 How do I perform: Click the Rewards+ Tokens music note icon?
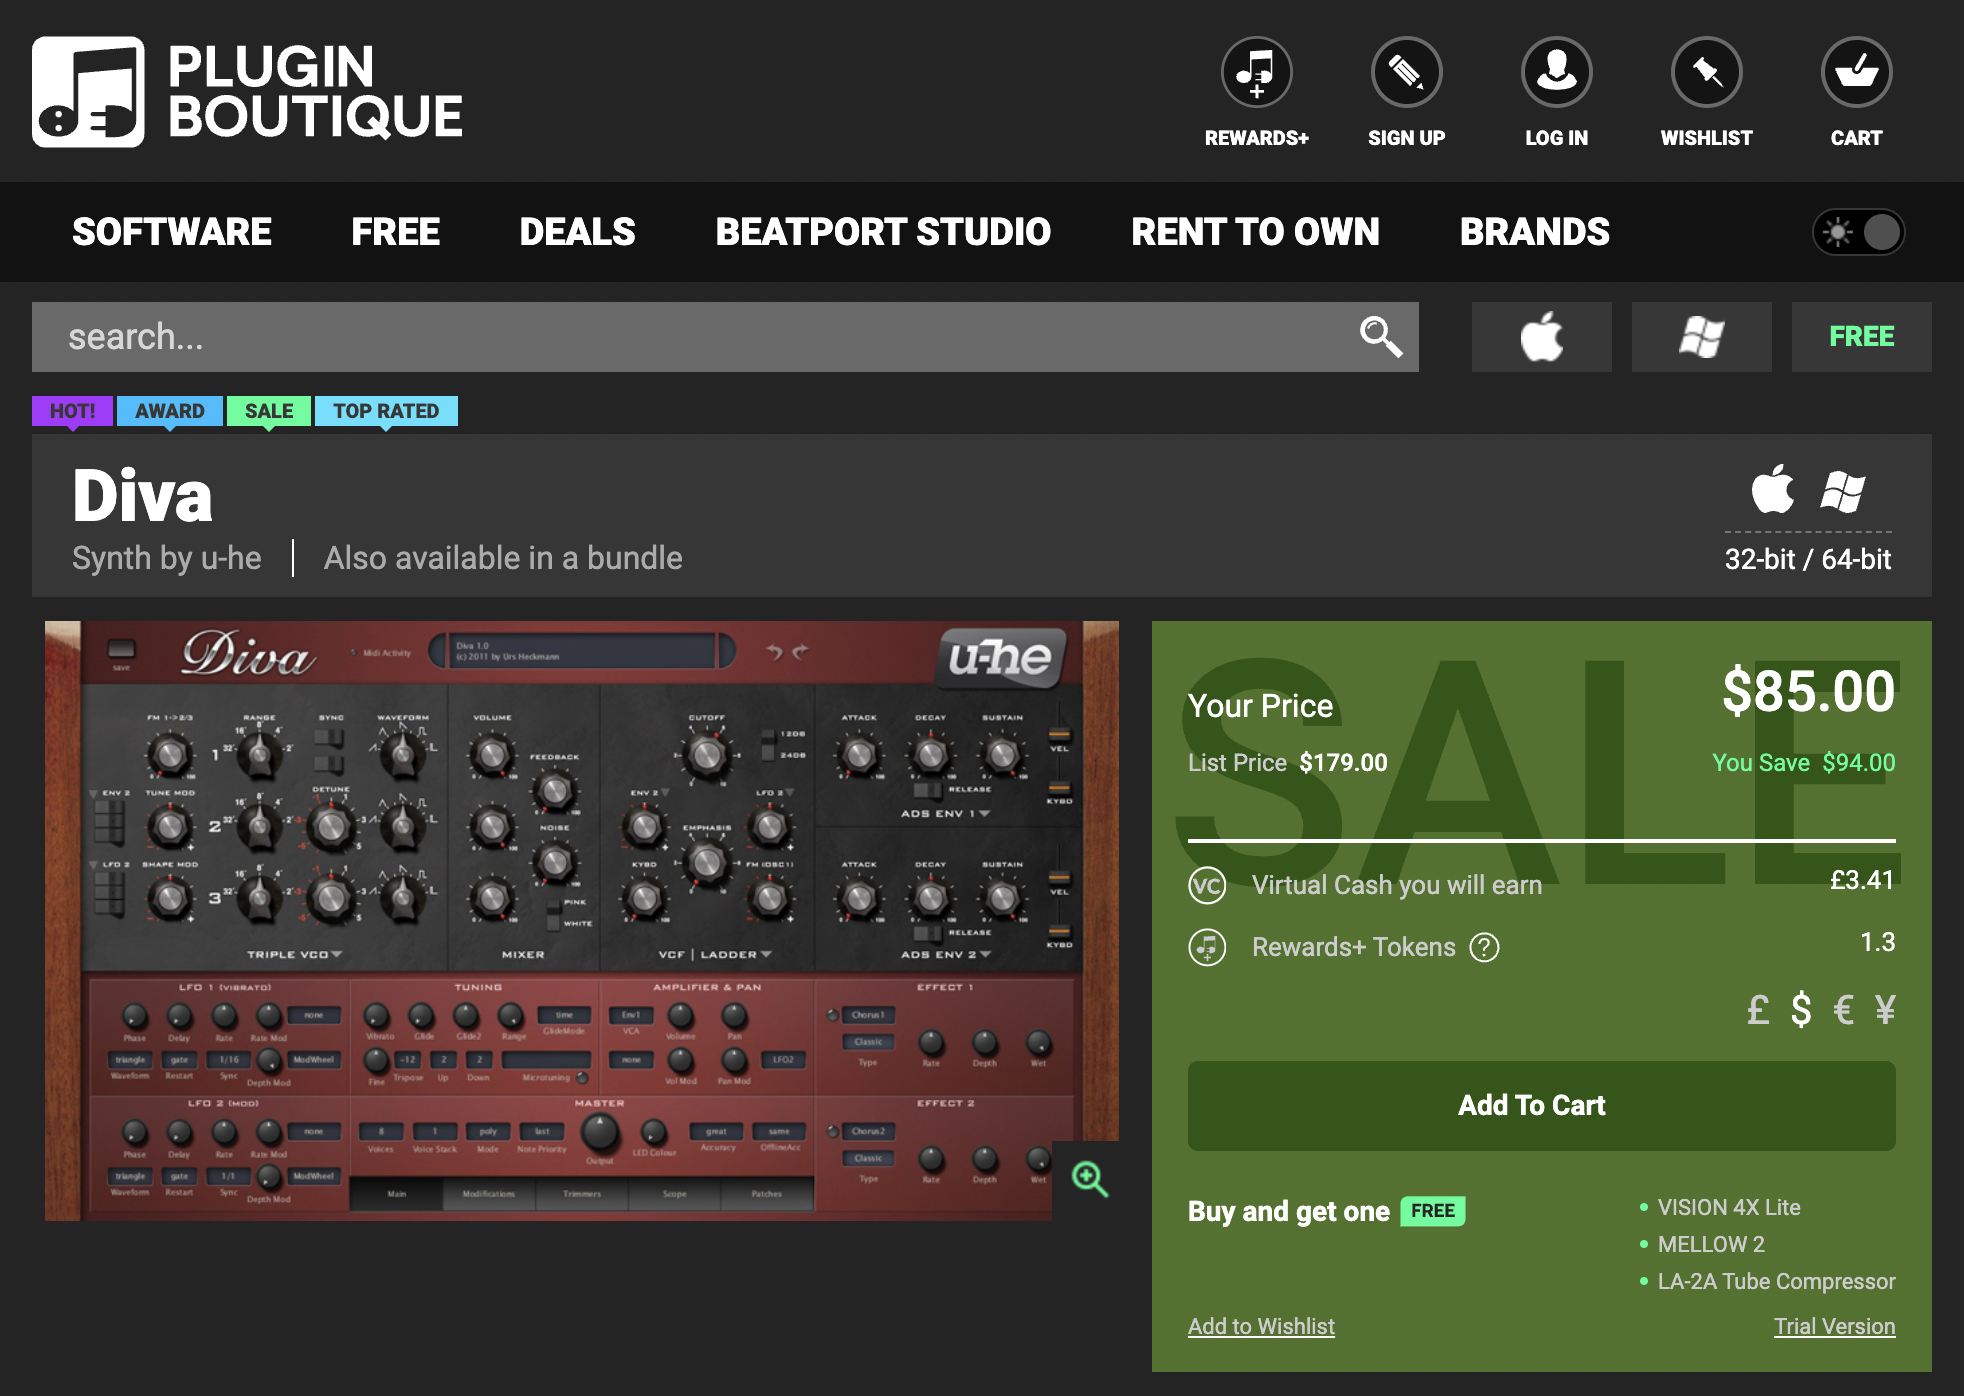[x=1207, y=947]
